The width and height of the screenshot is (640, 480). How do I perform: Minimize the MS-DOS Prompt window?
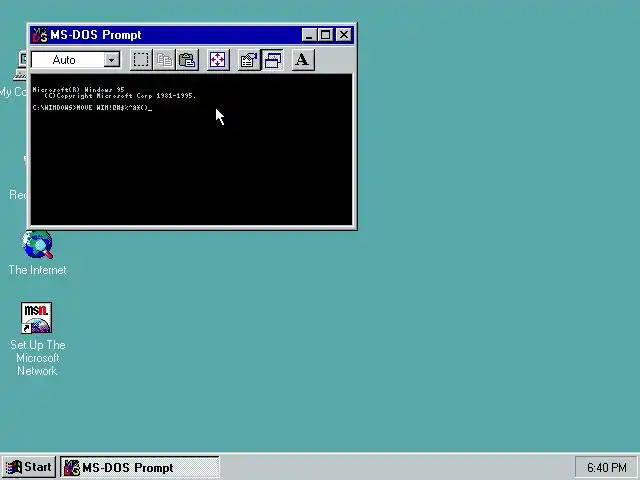coord(309,35)
